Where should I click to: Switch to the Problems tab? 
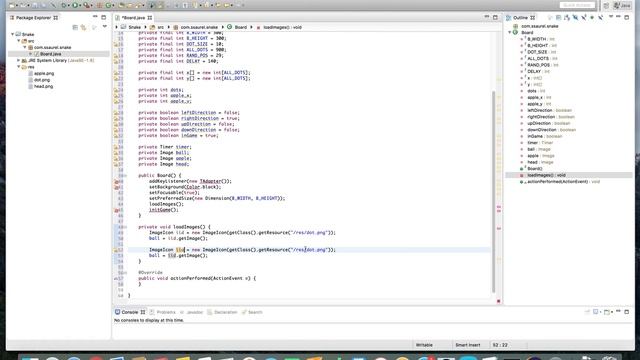(162, 312)
